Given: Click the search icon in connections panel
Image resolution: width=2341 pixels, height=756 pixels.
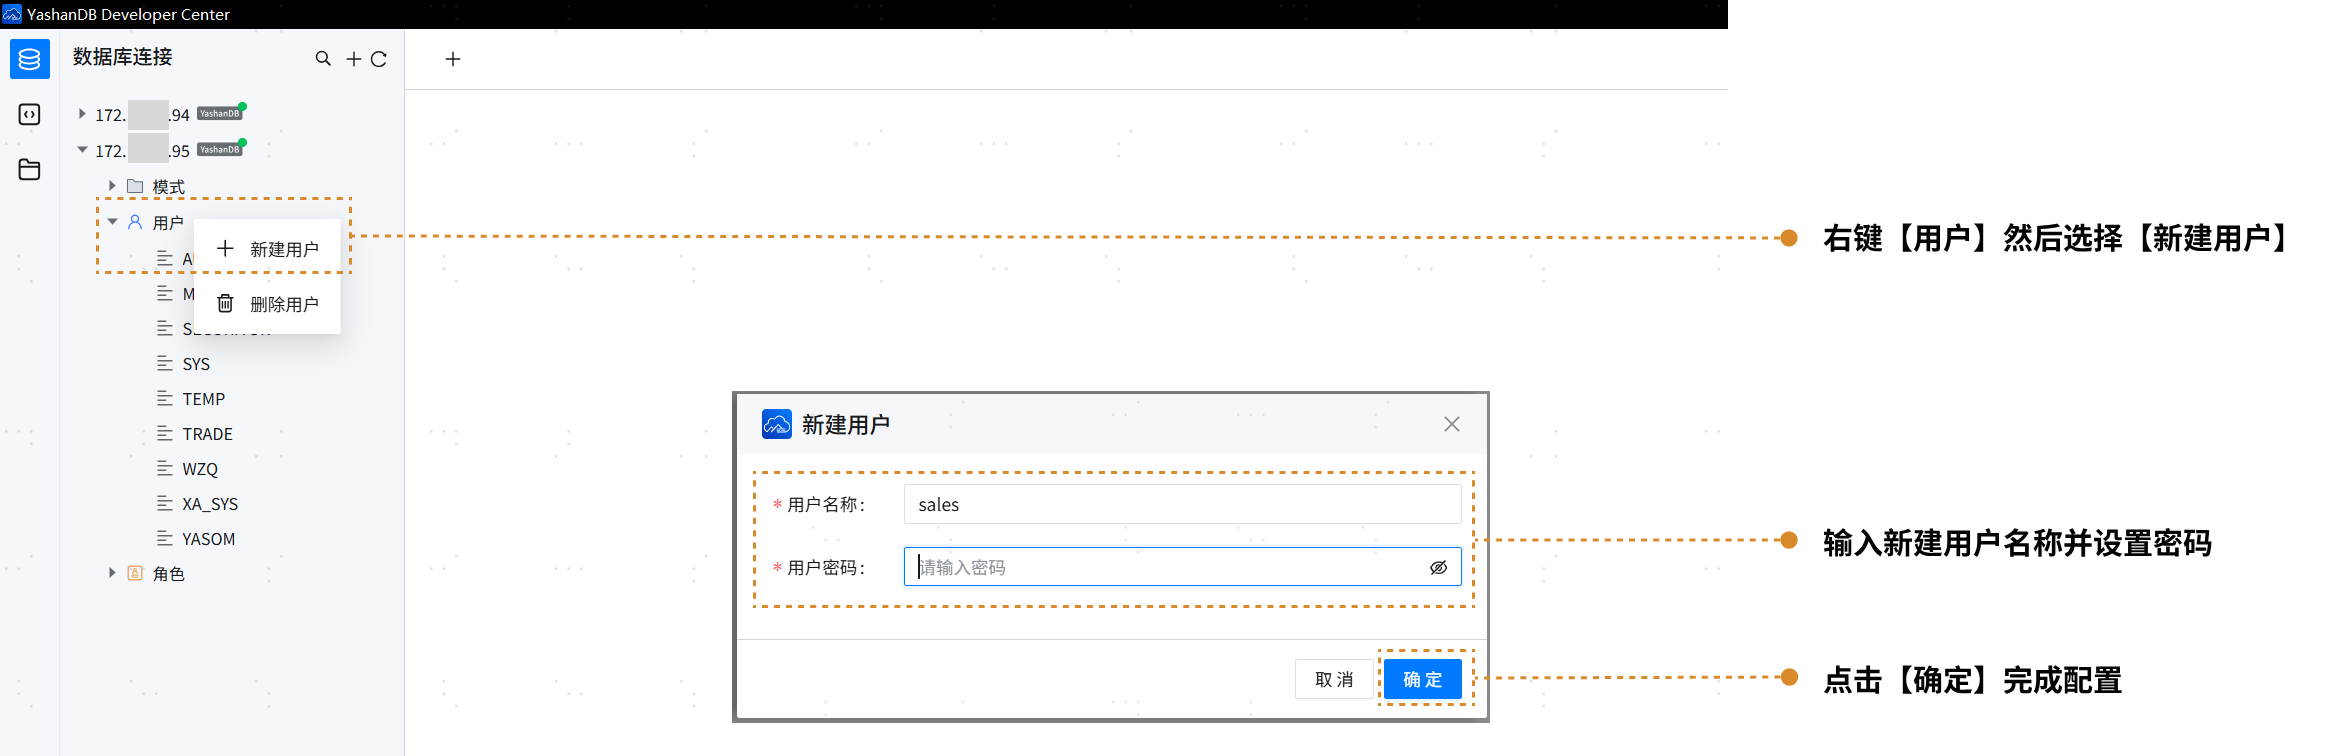Looking at the screenshot, I should point(323,59).
